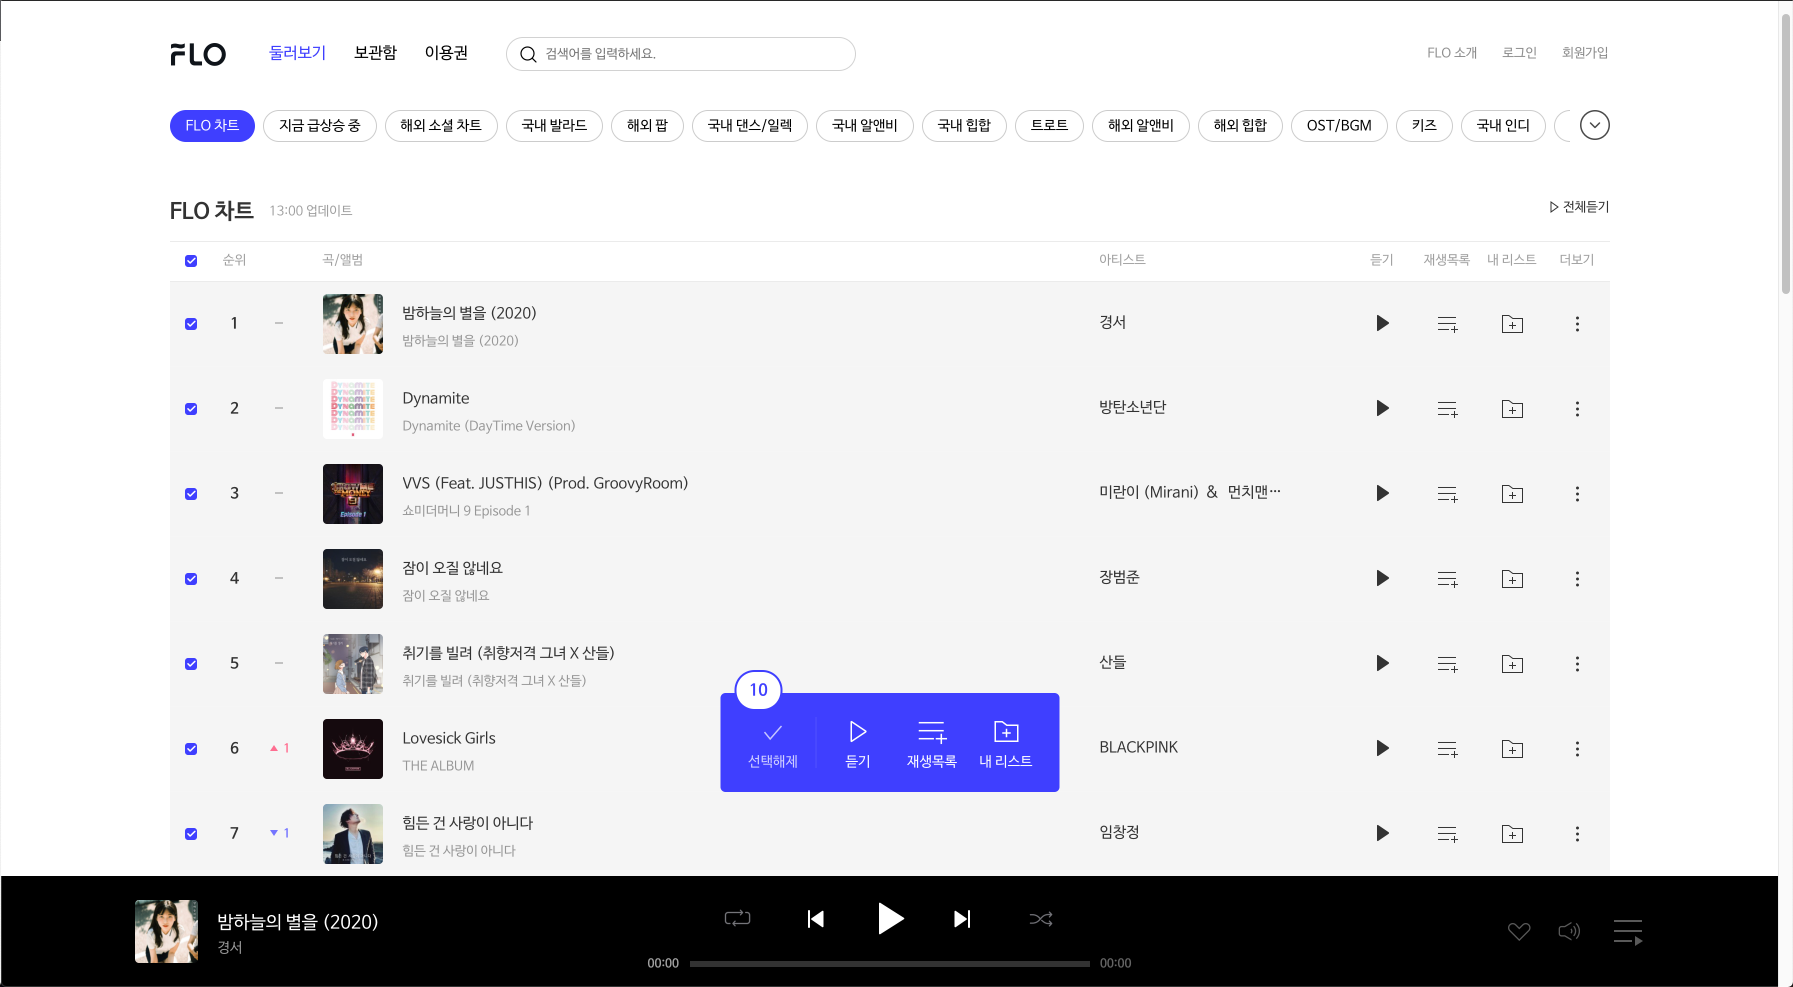Click the FLO logo
This screenshot has width=1793, height=987.
coord(198,54)
